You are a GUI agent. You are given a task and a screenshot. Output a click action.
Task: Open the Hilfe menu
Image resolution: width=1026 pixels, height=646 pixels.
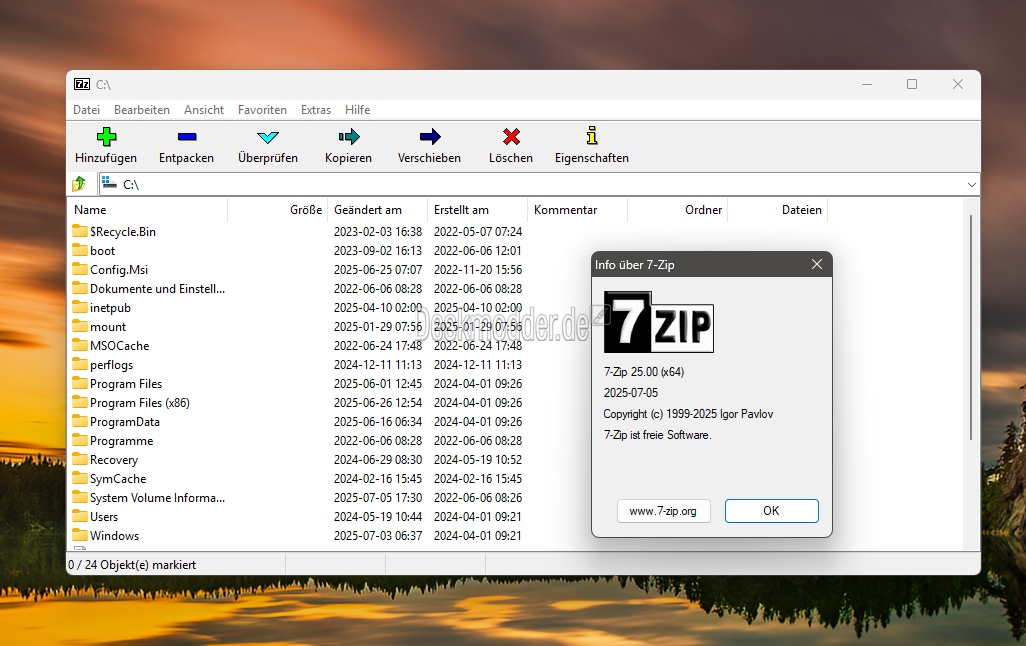tap(357, 110)
